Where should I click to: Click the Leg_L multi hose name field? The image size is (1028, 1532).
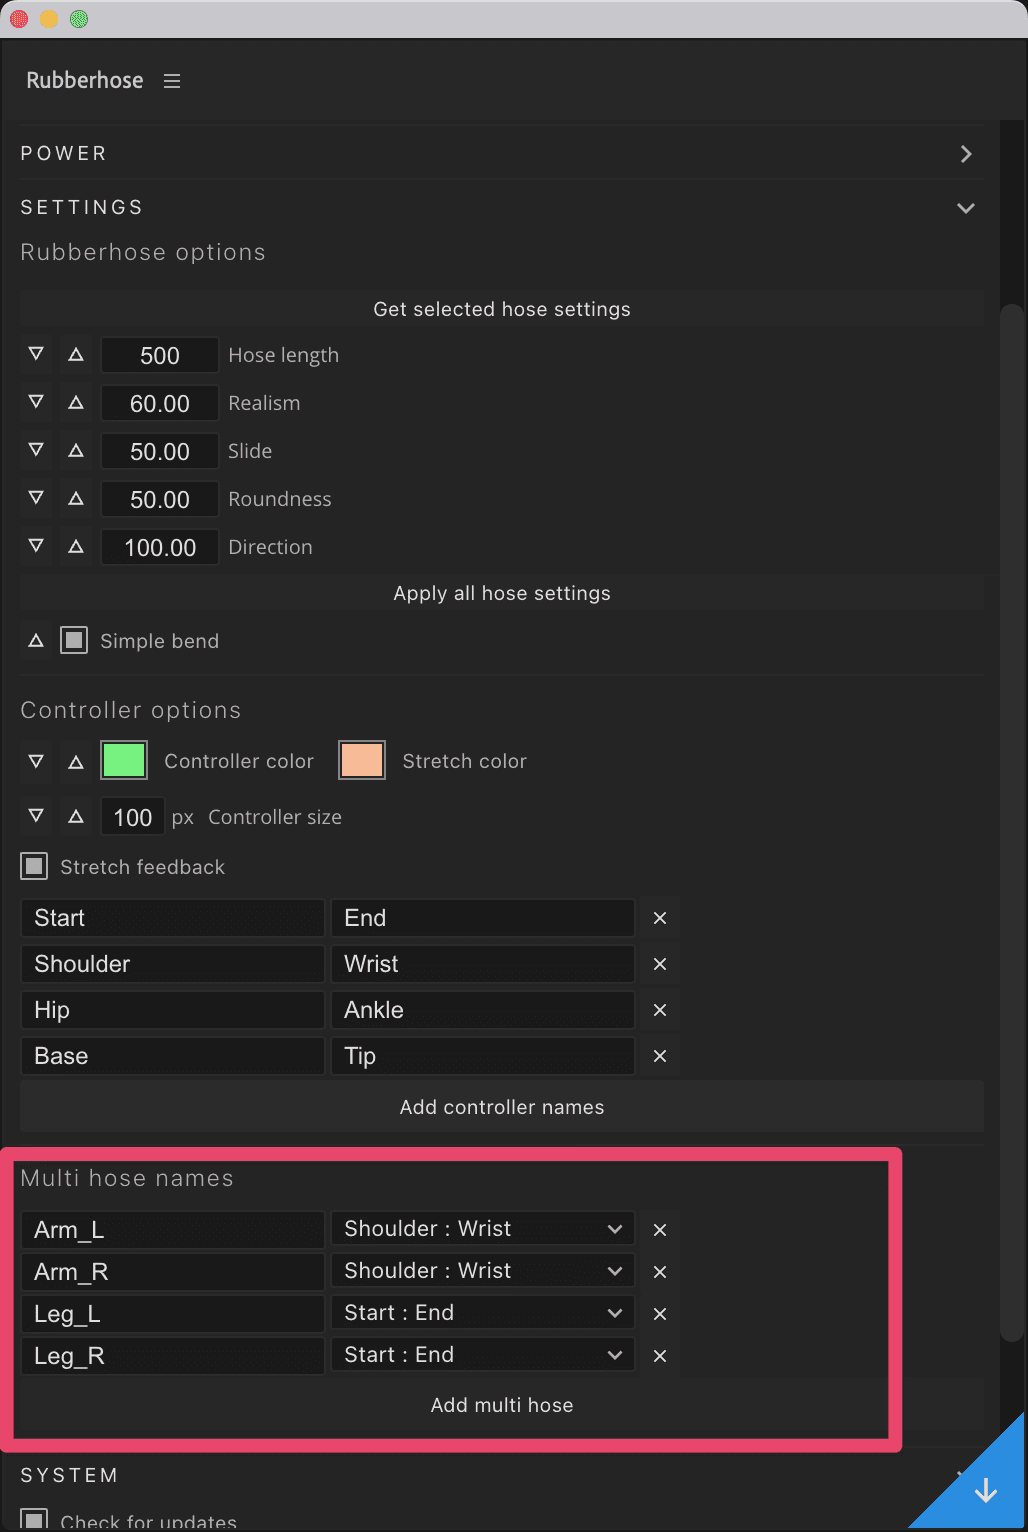172,1314
